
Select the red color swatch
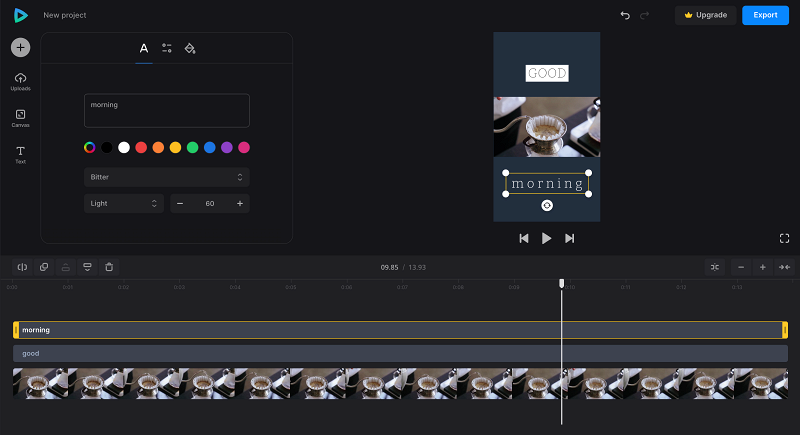pos(141,147)
